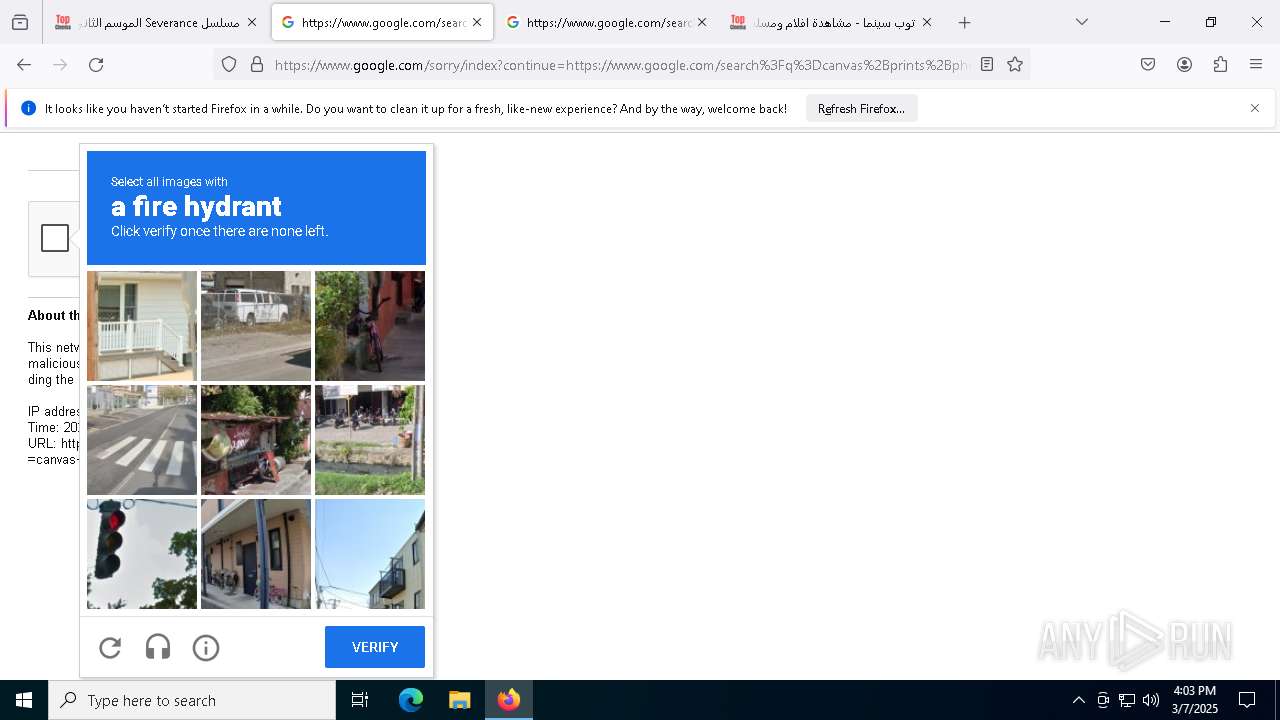The image size is (1280, 720).
Task: Open network status tray icon
Action: click(x=1127, y=700)
